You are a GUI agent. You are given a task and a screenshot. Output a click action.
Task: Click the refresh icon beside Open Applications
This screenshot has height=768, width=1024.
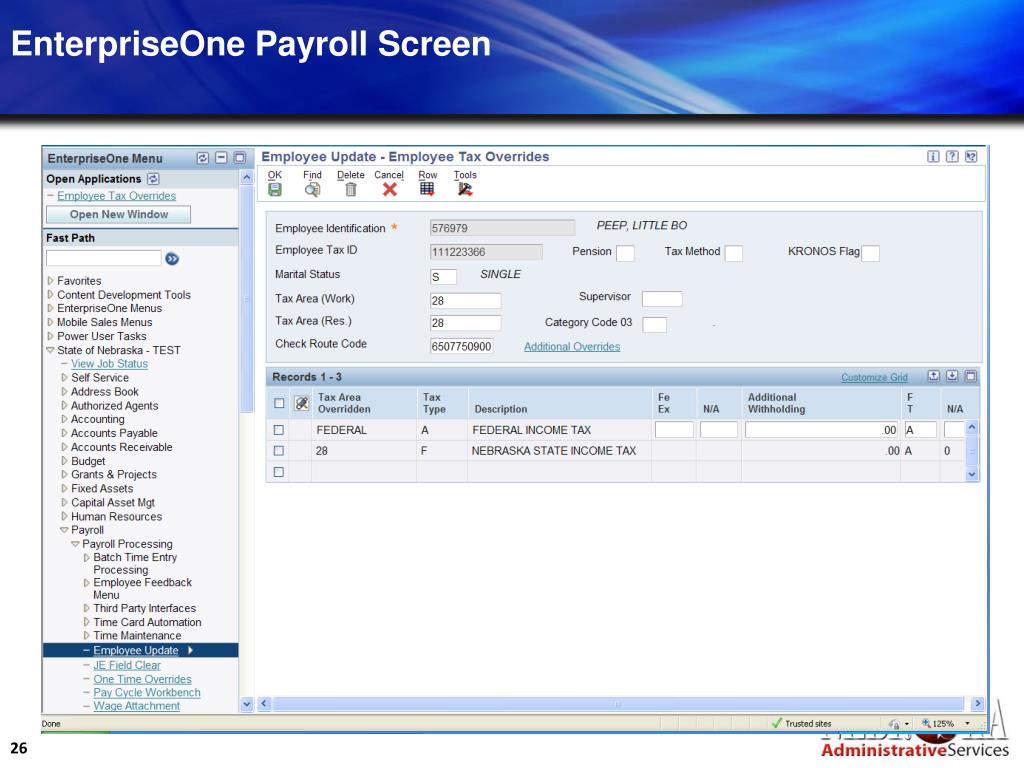153,179
